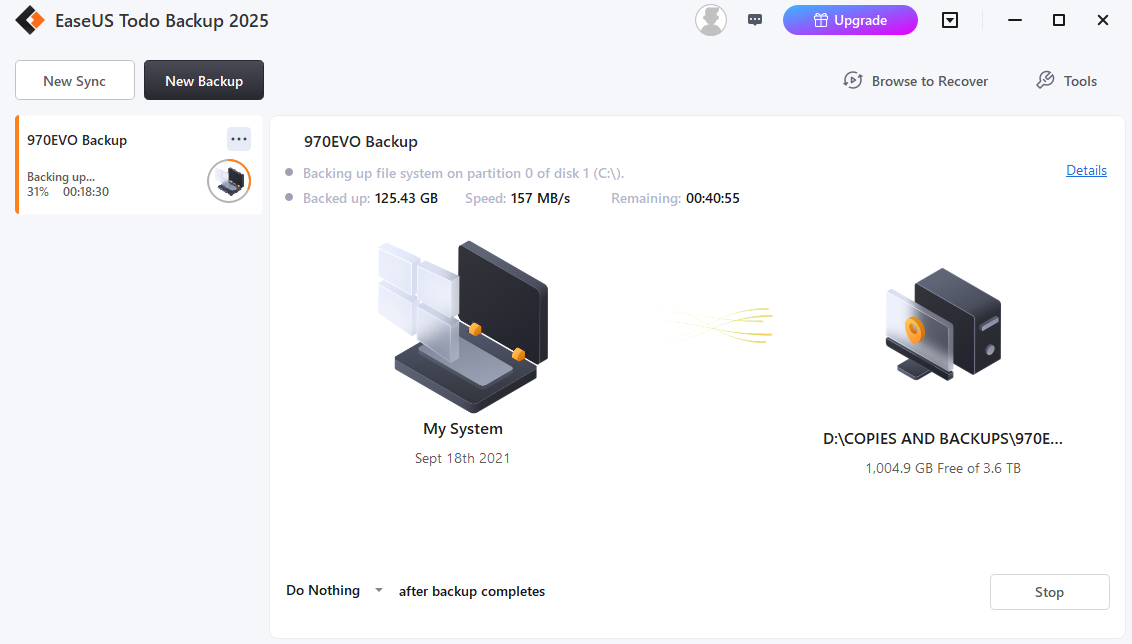Viewport: 1132px width, 644px height.
Task: Open the title bar dropdown menu icon
Action: pyautogui.click(x=950, y=20)
